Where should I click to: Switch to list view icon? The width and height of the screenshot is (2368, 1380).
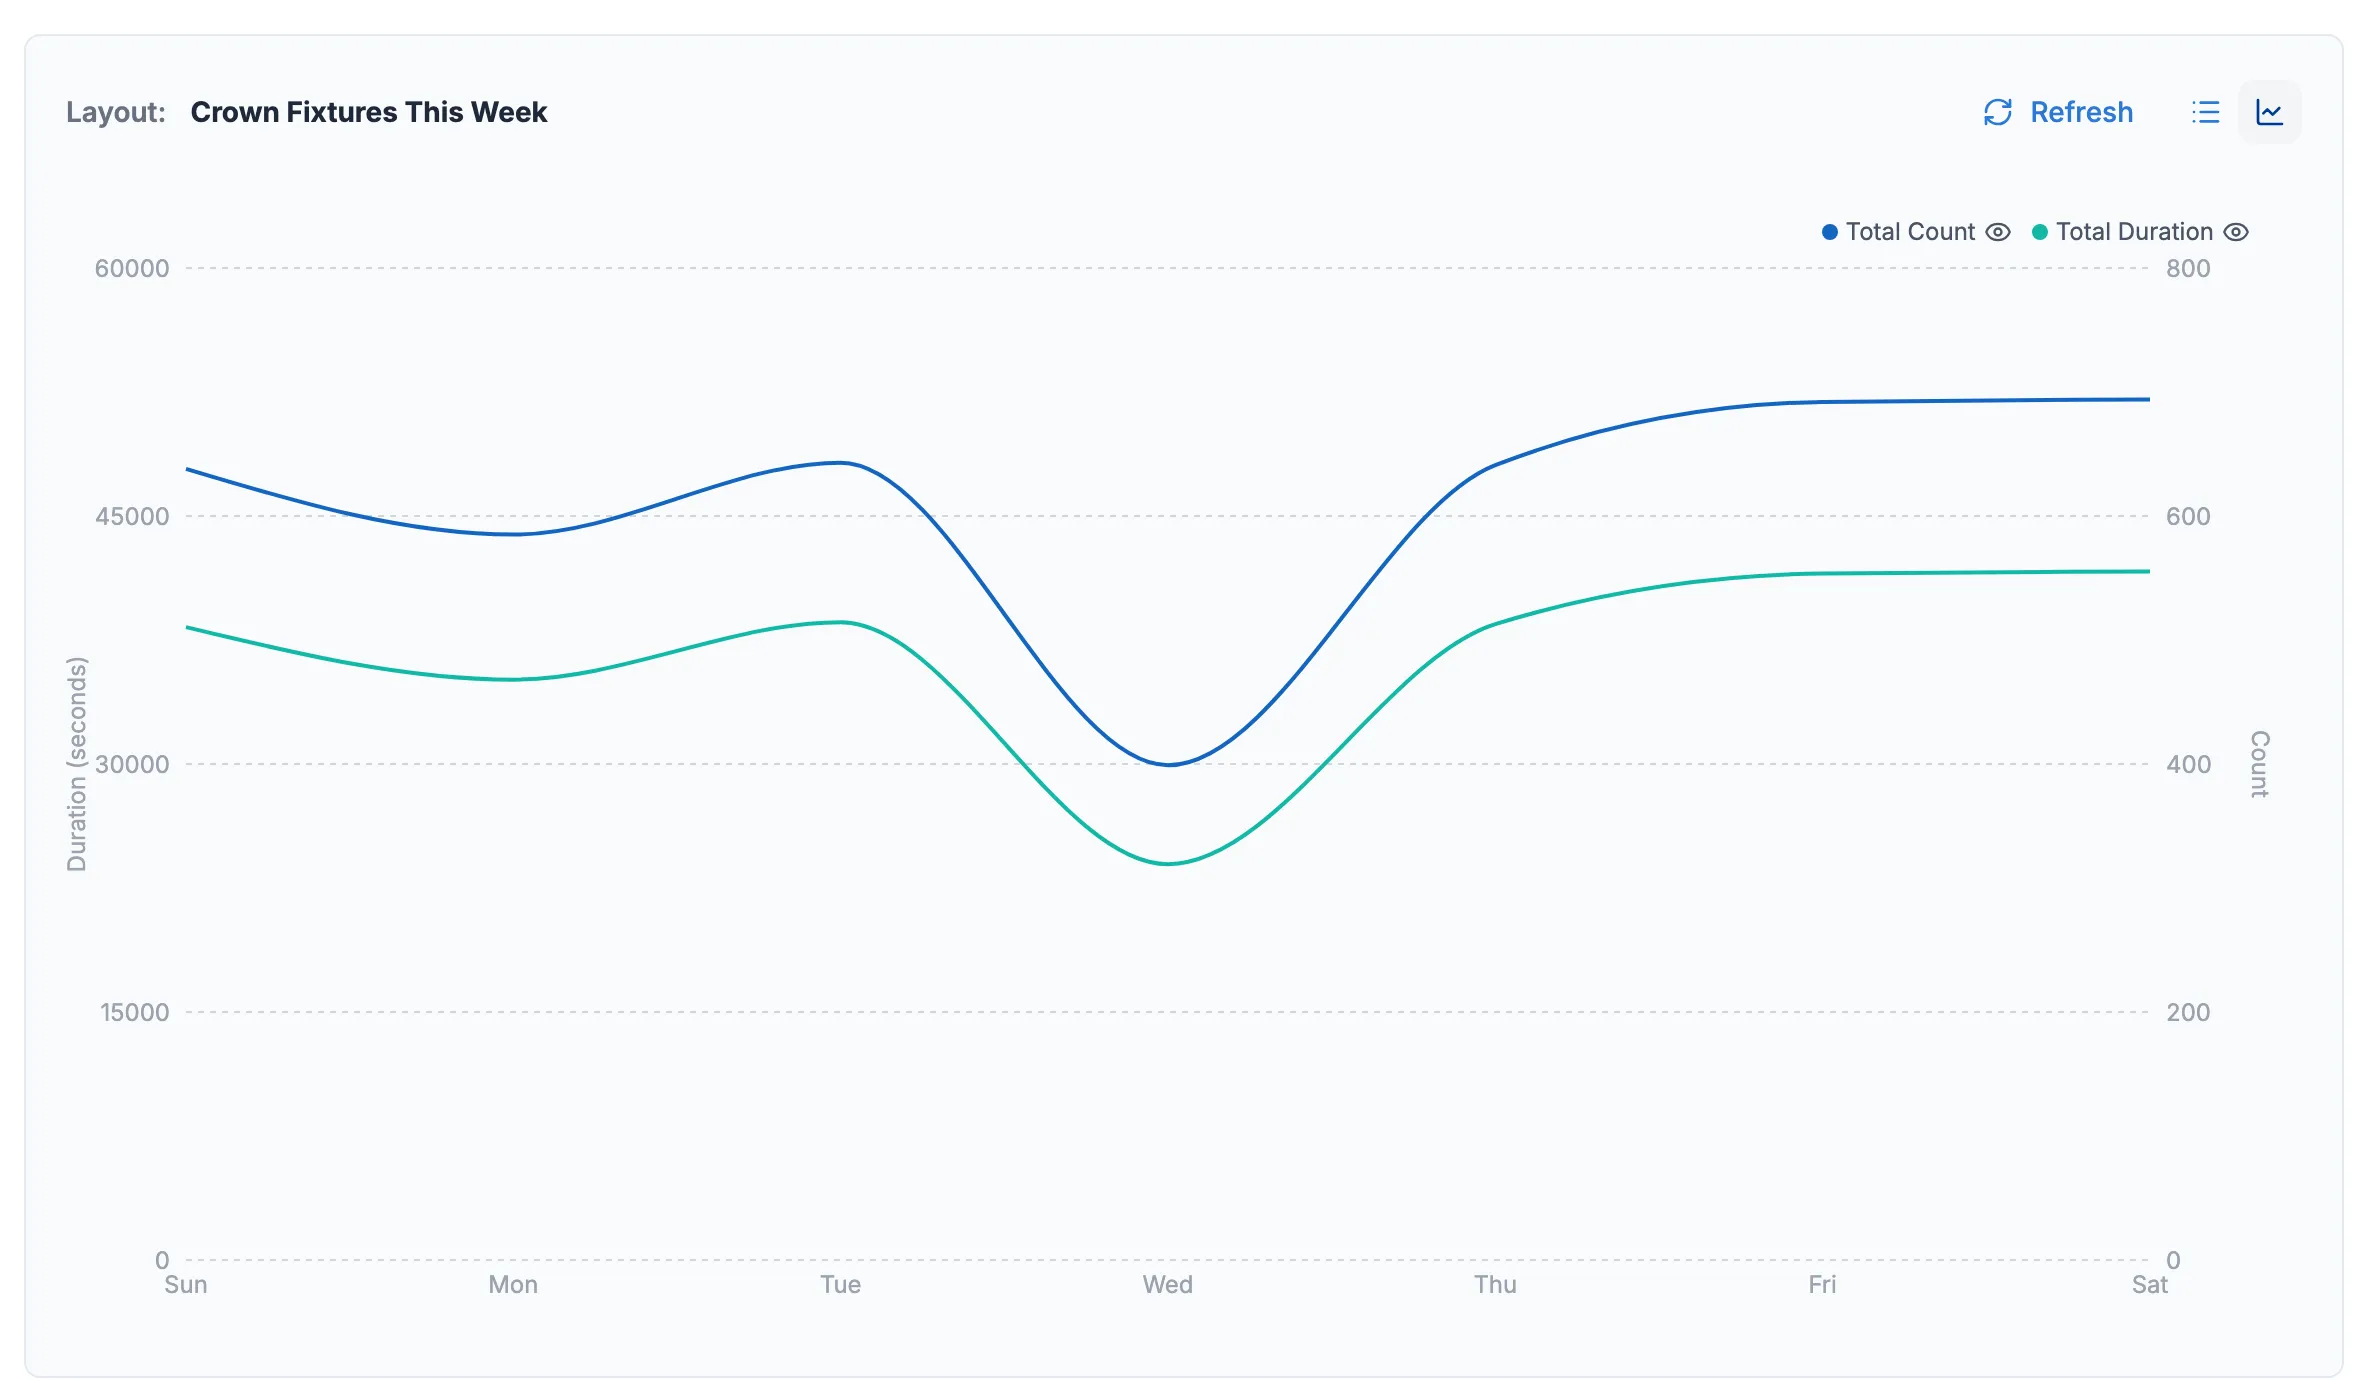[x=2205, y=112]
